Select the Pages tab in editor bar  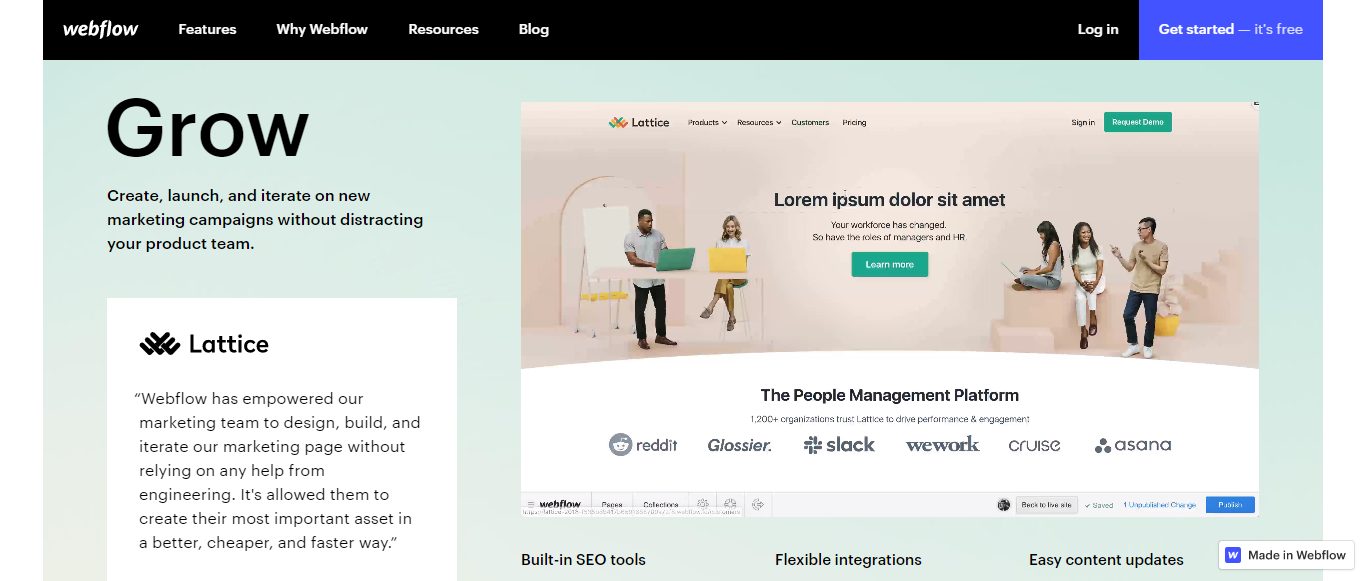coord(612,505)
